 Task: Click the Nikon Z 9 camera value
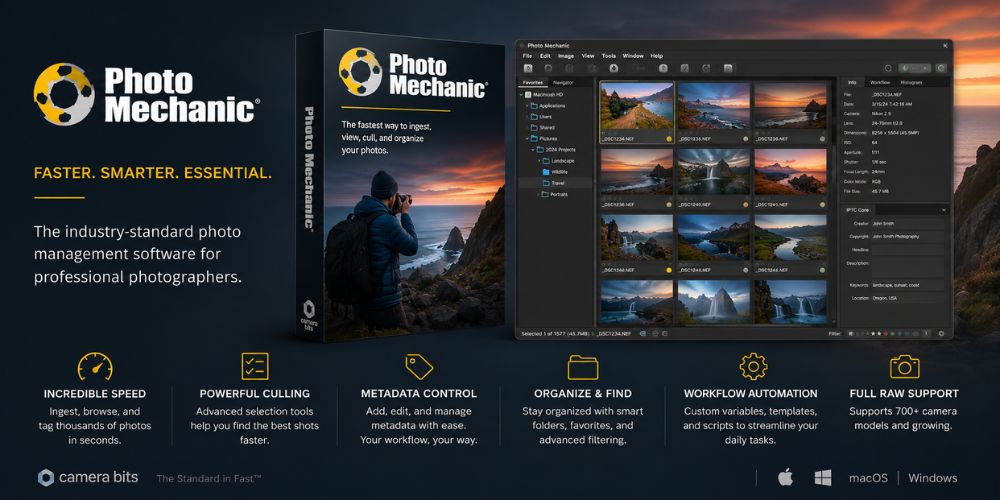[881, 114]
